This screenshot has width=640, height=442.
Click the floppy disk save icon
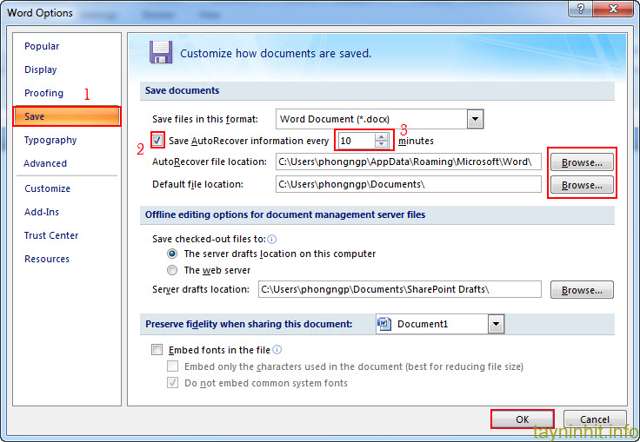pos(160,53)
